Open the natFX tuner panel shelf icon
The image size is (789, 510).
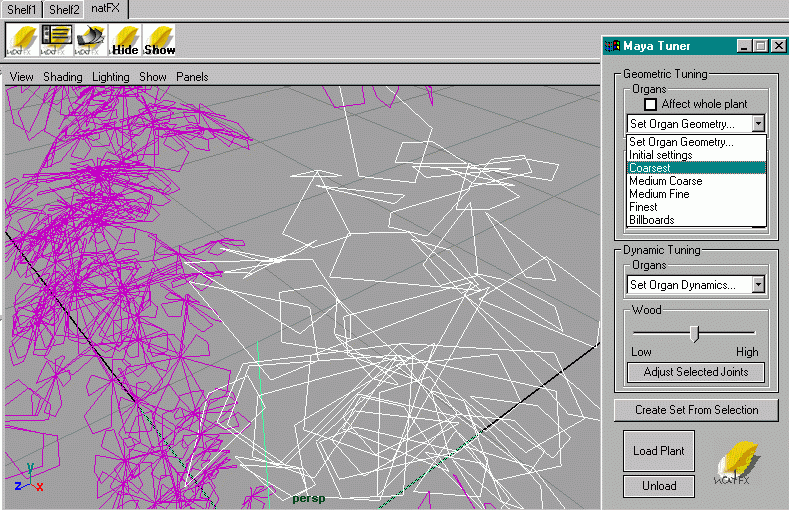(56, 39)
